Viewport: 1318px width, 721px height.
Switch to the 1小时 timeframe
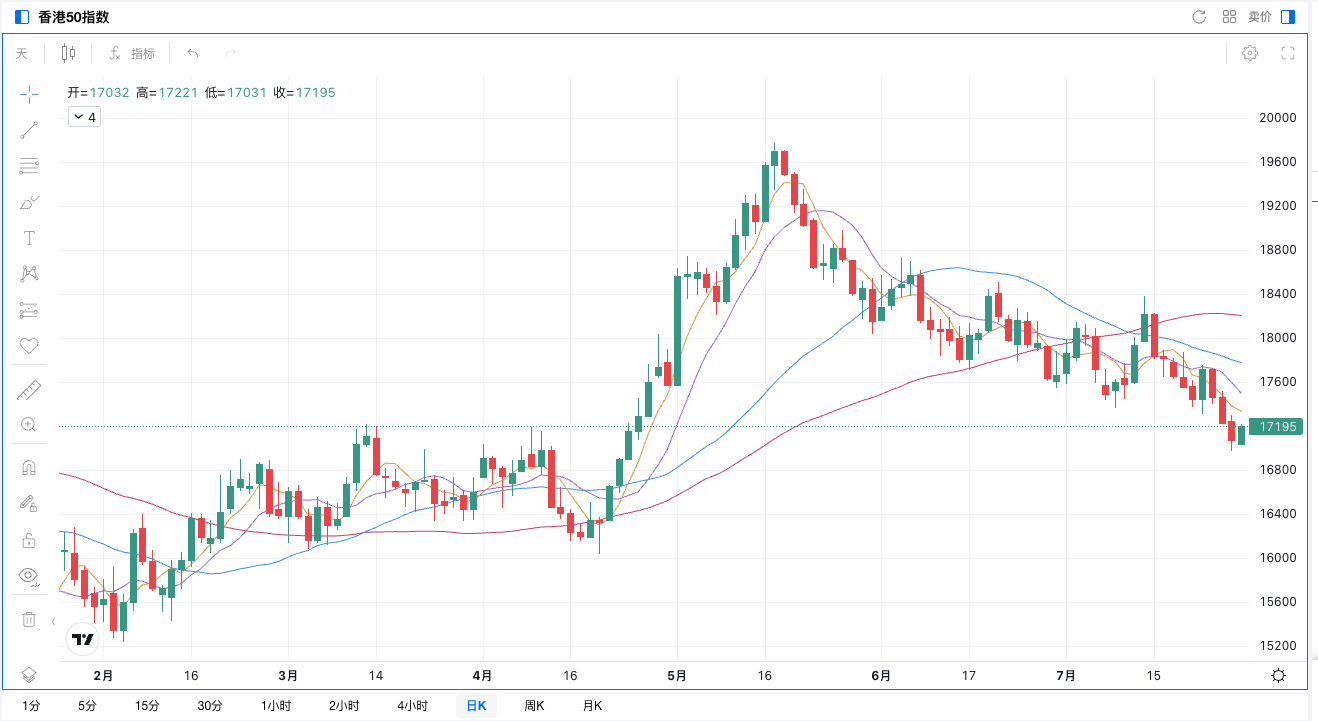coord(275,705)
